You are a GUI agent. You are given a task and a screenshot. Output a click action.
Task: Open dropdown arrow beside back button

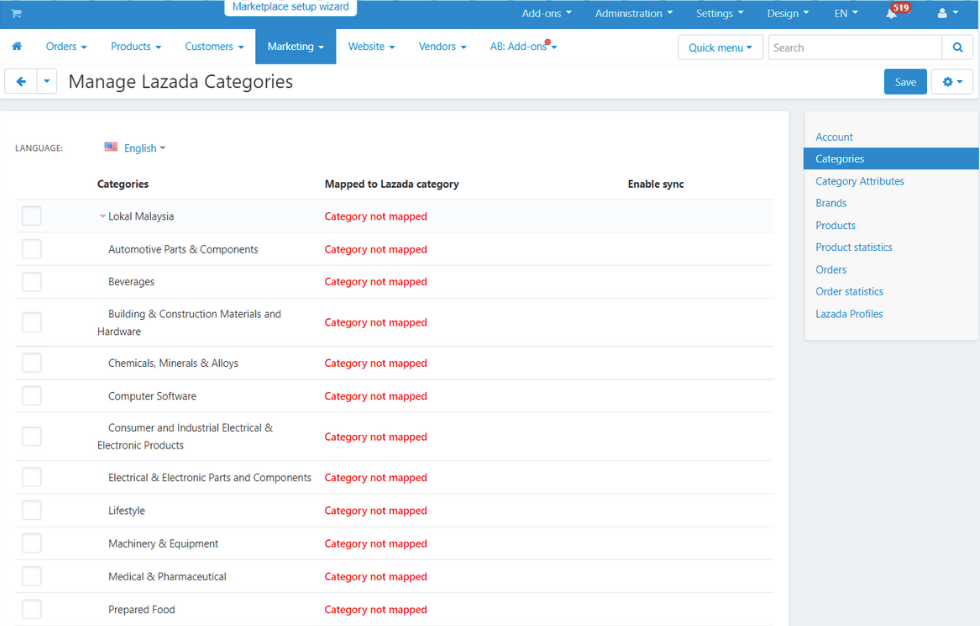[47, 82]
